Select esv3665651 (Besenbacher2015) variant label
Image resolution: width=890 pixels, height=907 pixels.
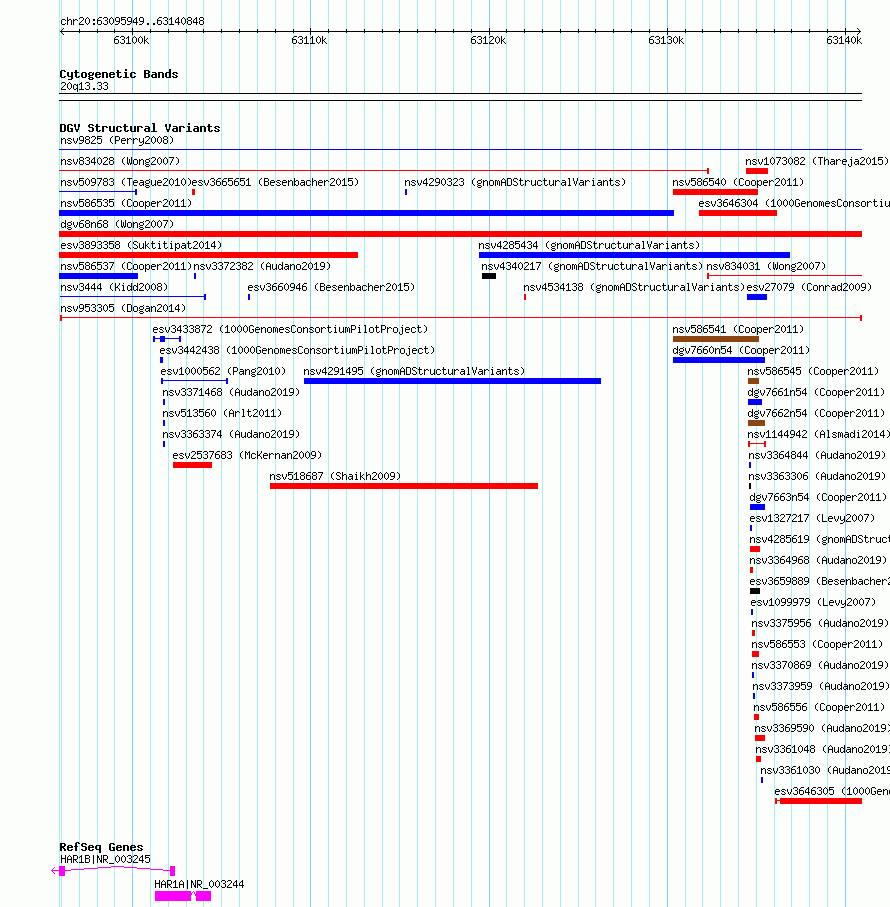pos(275,182)
